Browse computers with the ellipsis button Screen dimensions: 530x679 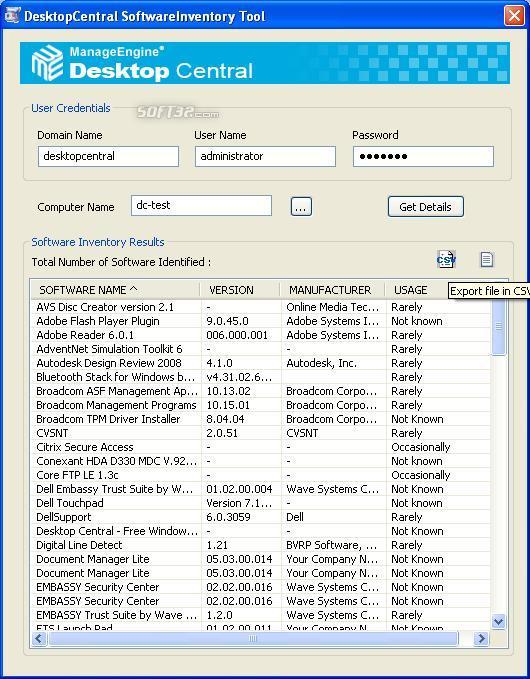coord(301,207)
